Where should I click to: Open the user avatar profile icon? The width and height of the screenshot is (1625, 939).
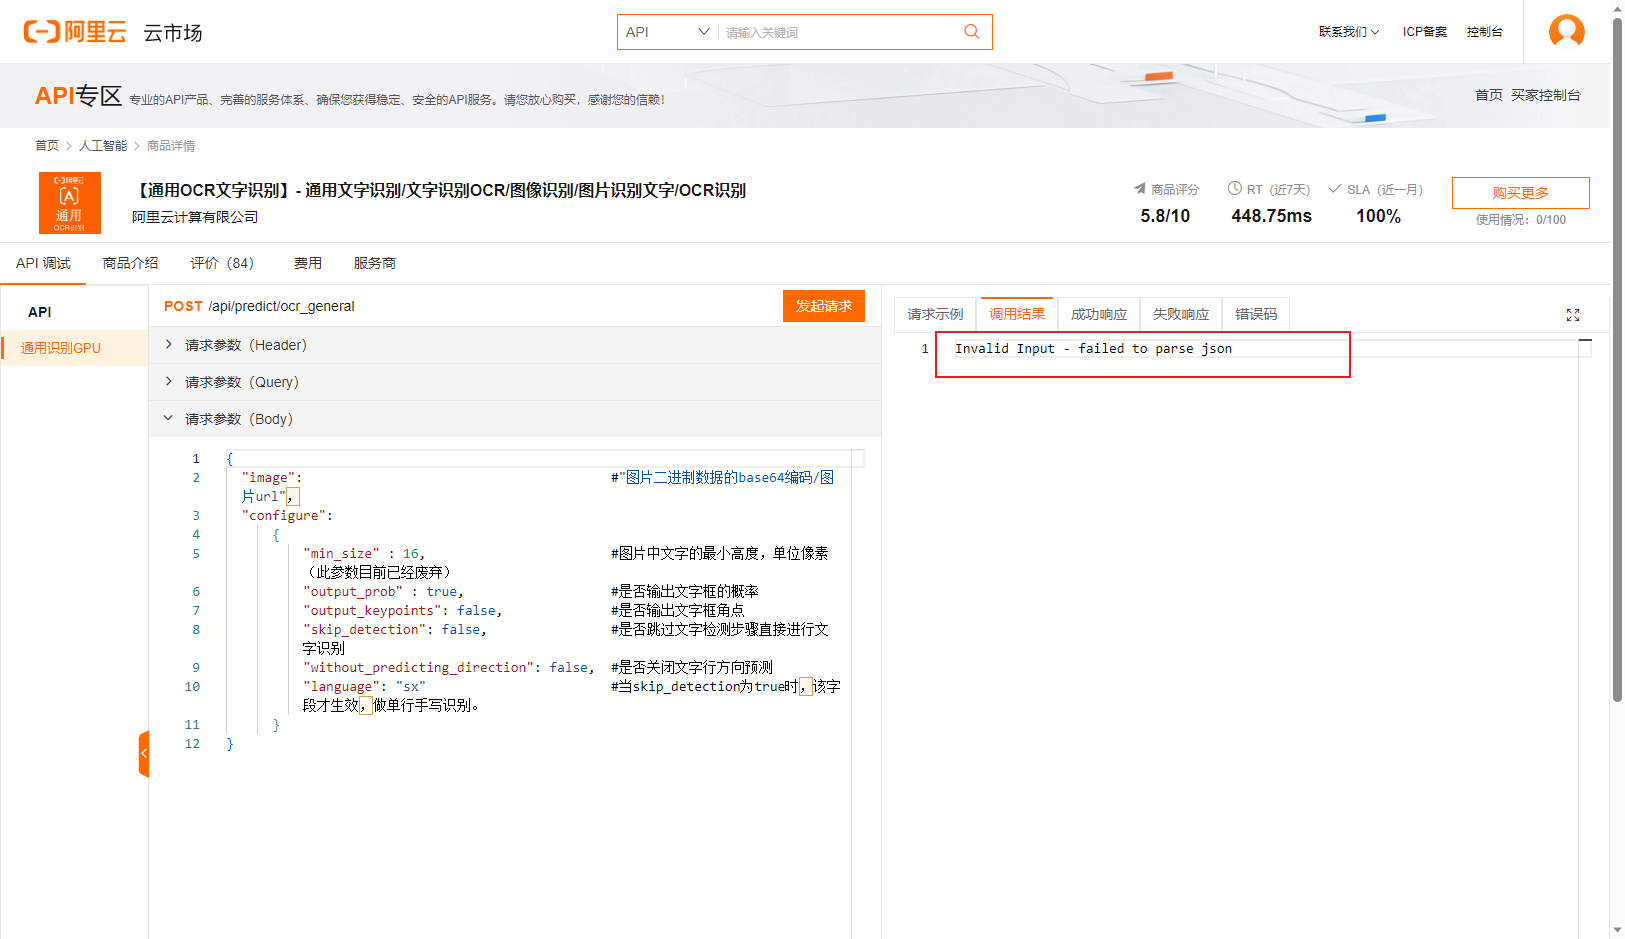pyautogui.click(x=1566, y=31)
